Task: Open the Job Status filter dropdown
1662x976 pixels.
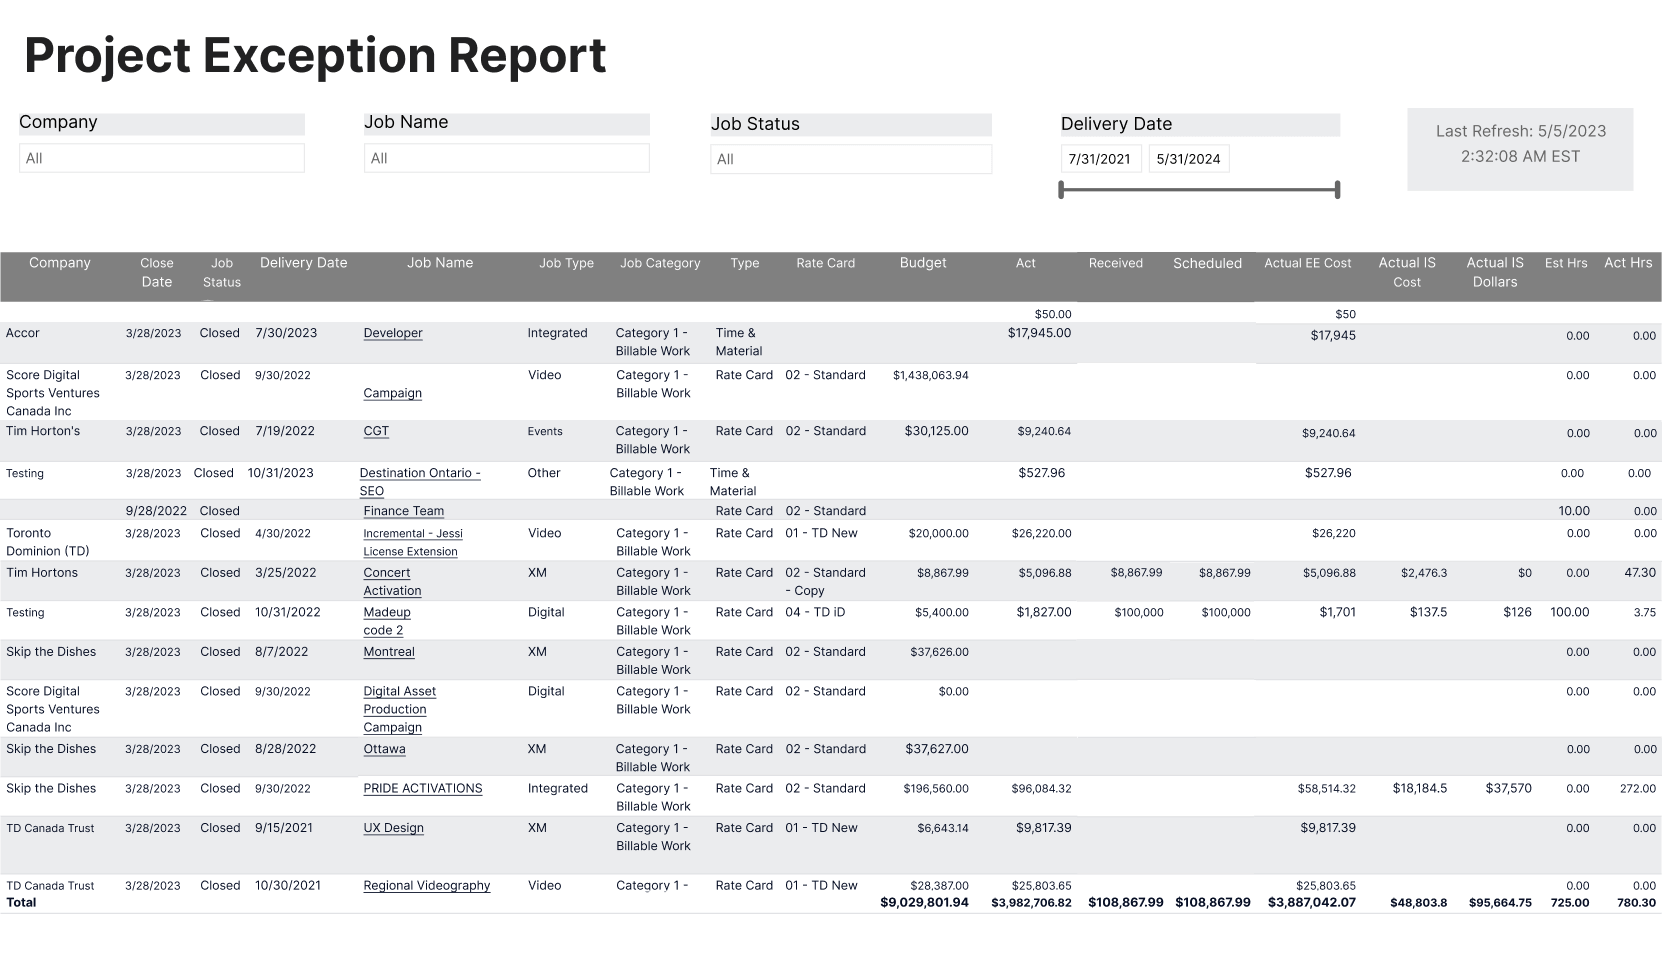Action: (850, 158)
